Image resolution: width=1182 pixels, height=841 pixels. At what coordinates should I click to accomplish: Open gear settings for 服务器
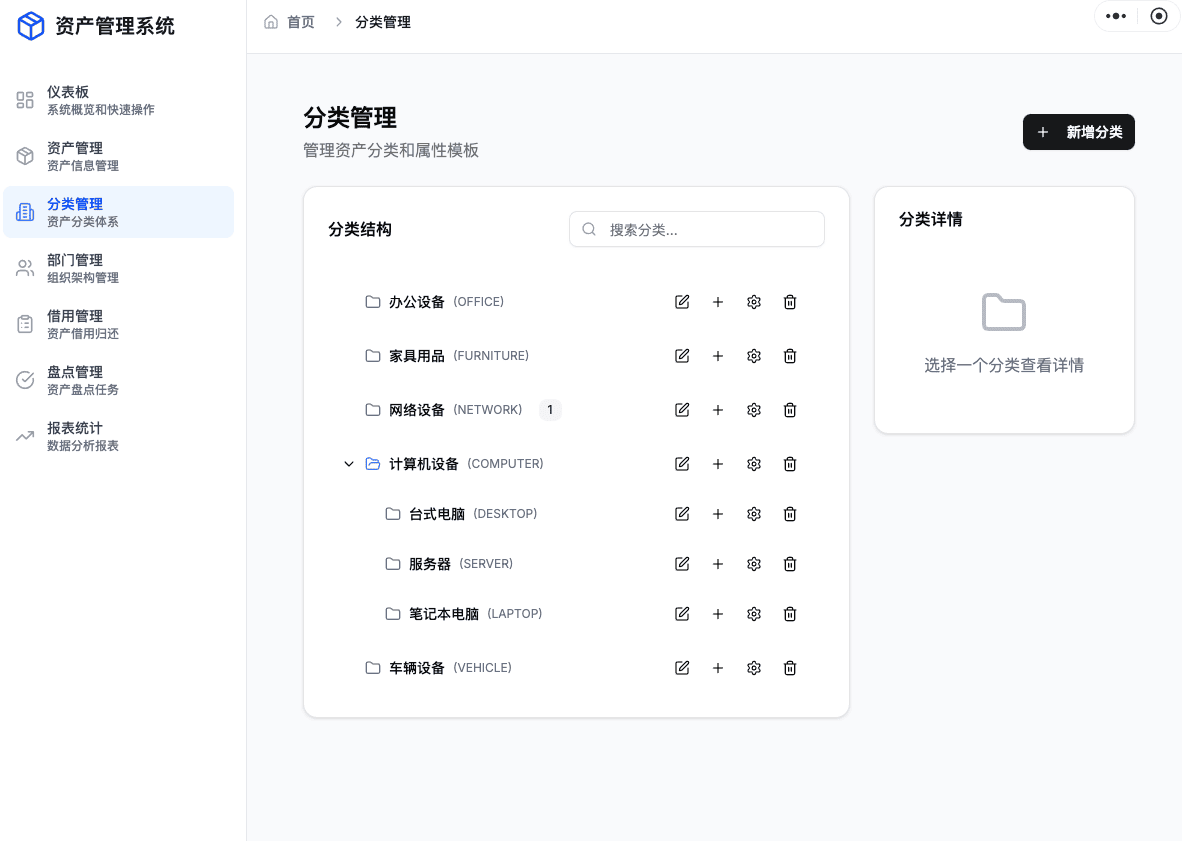754,564
